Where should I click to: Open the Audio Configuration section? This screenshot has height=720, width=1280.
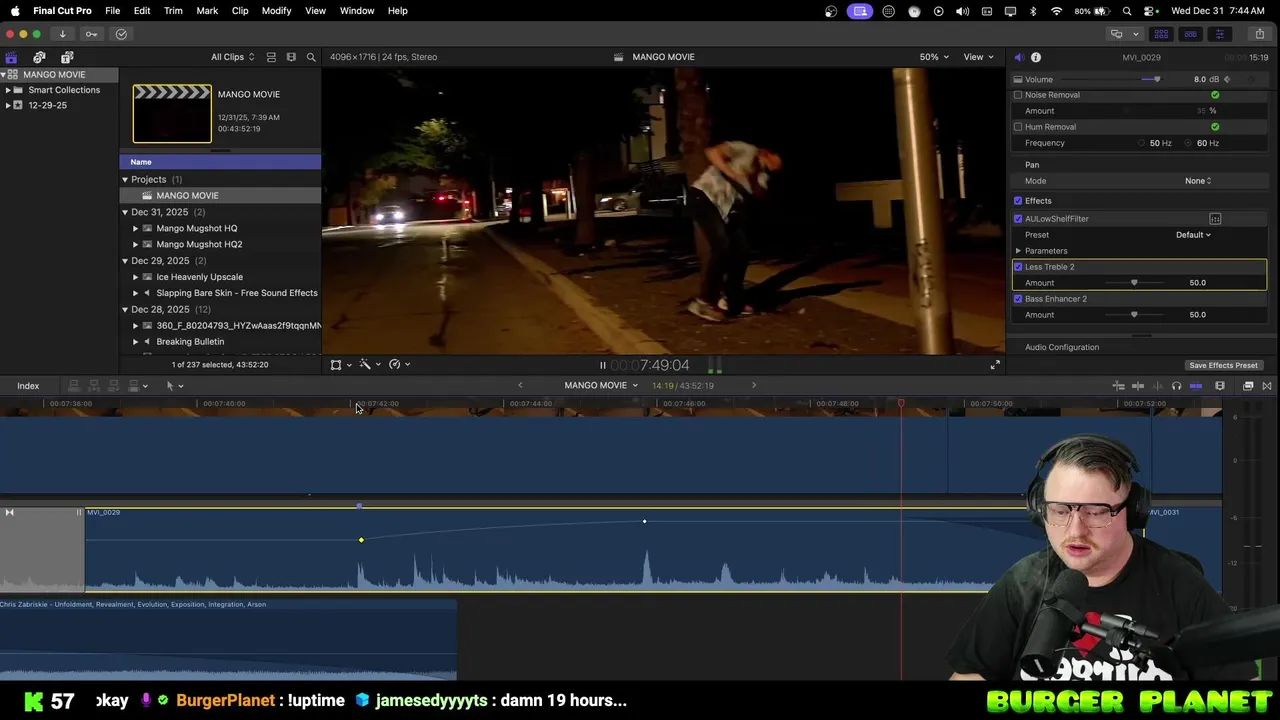tap(1062, 347)
